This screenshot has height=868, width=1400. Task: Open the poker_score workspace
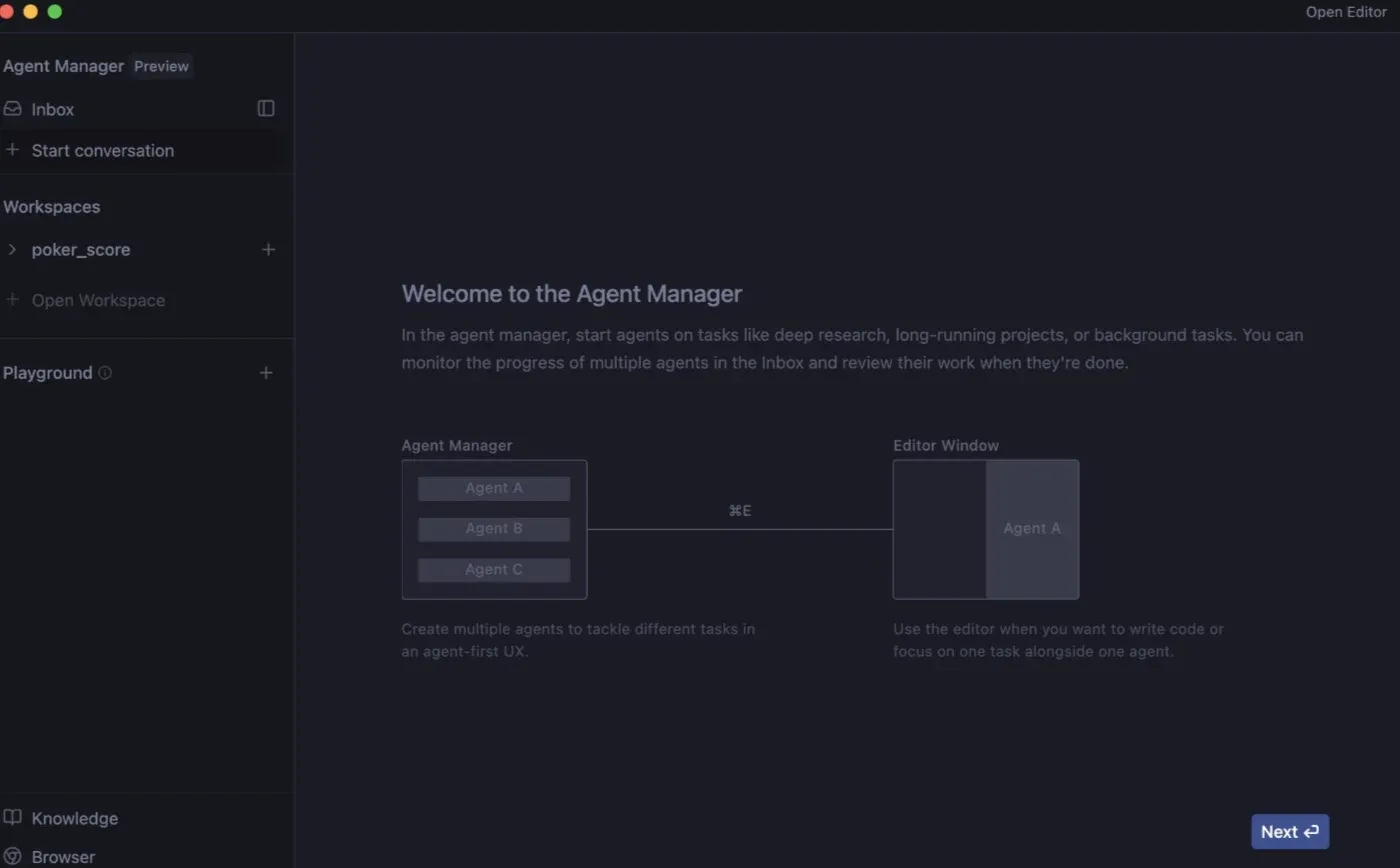[81, 249]
